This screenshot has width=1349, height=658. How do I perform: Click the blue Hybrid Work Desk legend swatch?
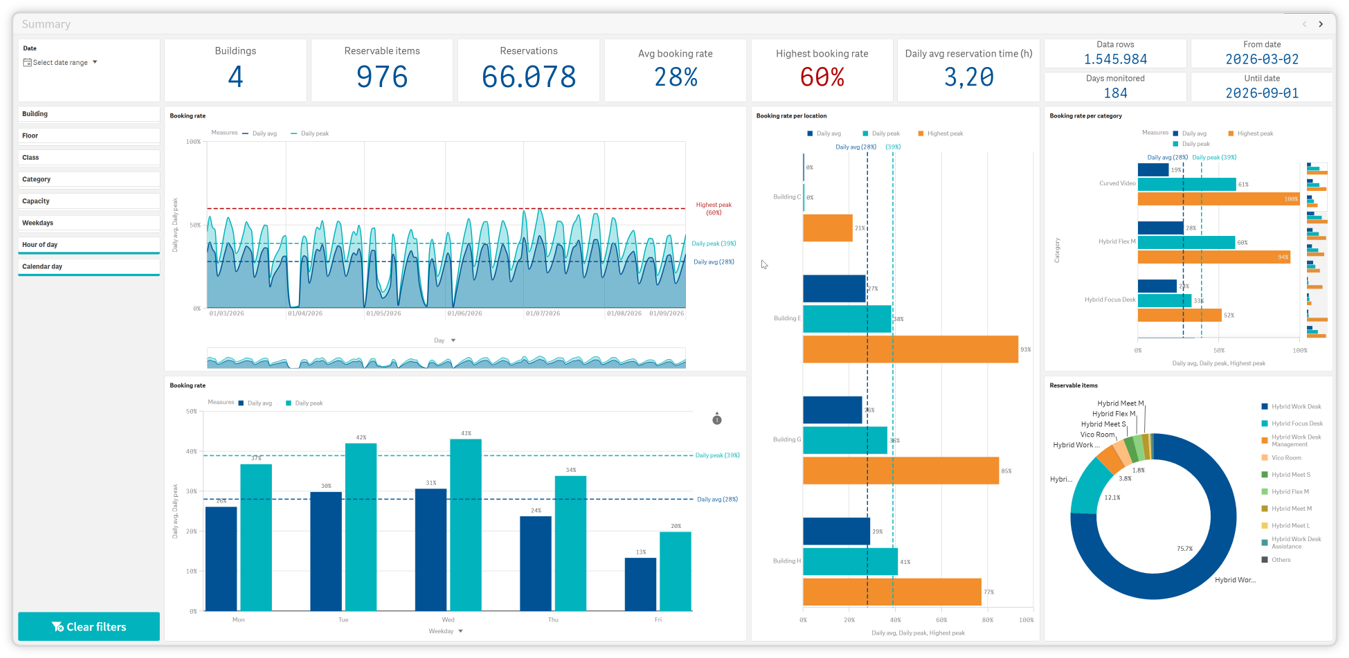click(1265, 407)
